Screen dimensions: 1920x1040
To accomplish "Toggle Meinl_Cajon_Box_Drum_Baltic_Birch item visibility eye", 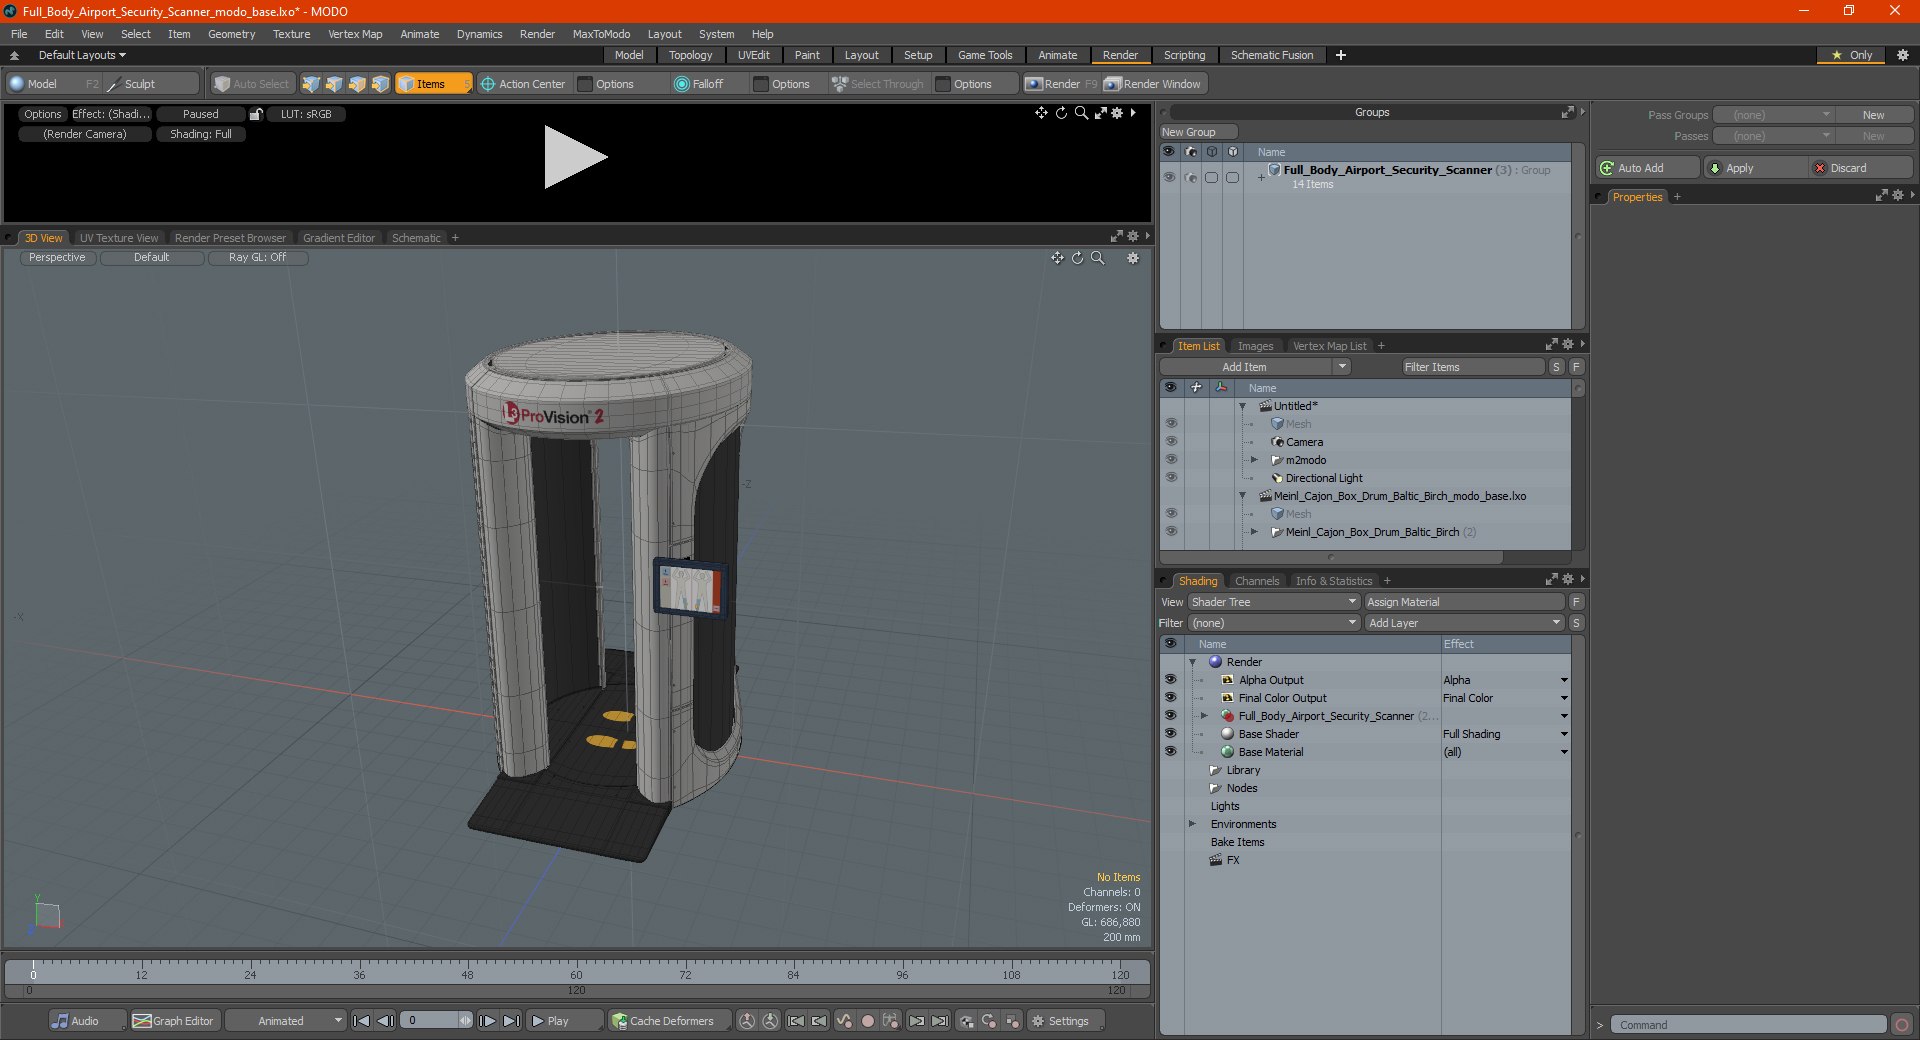I will coord(1171,532).
